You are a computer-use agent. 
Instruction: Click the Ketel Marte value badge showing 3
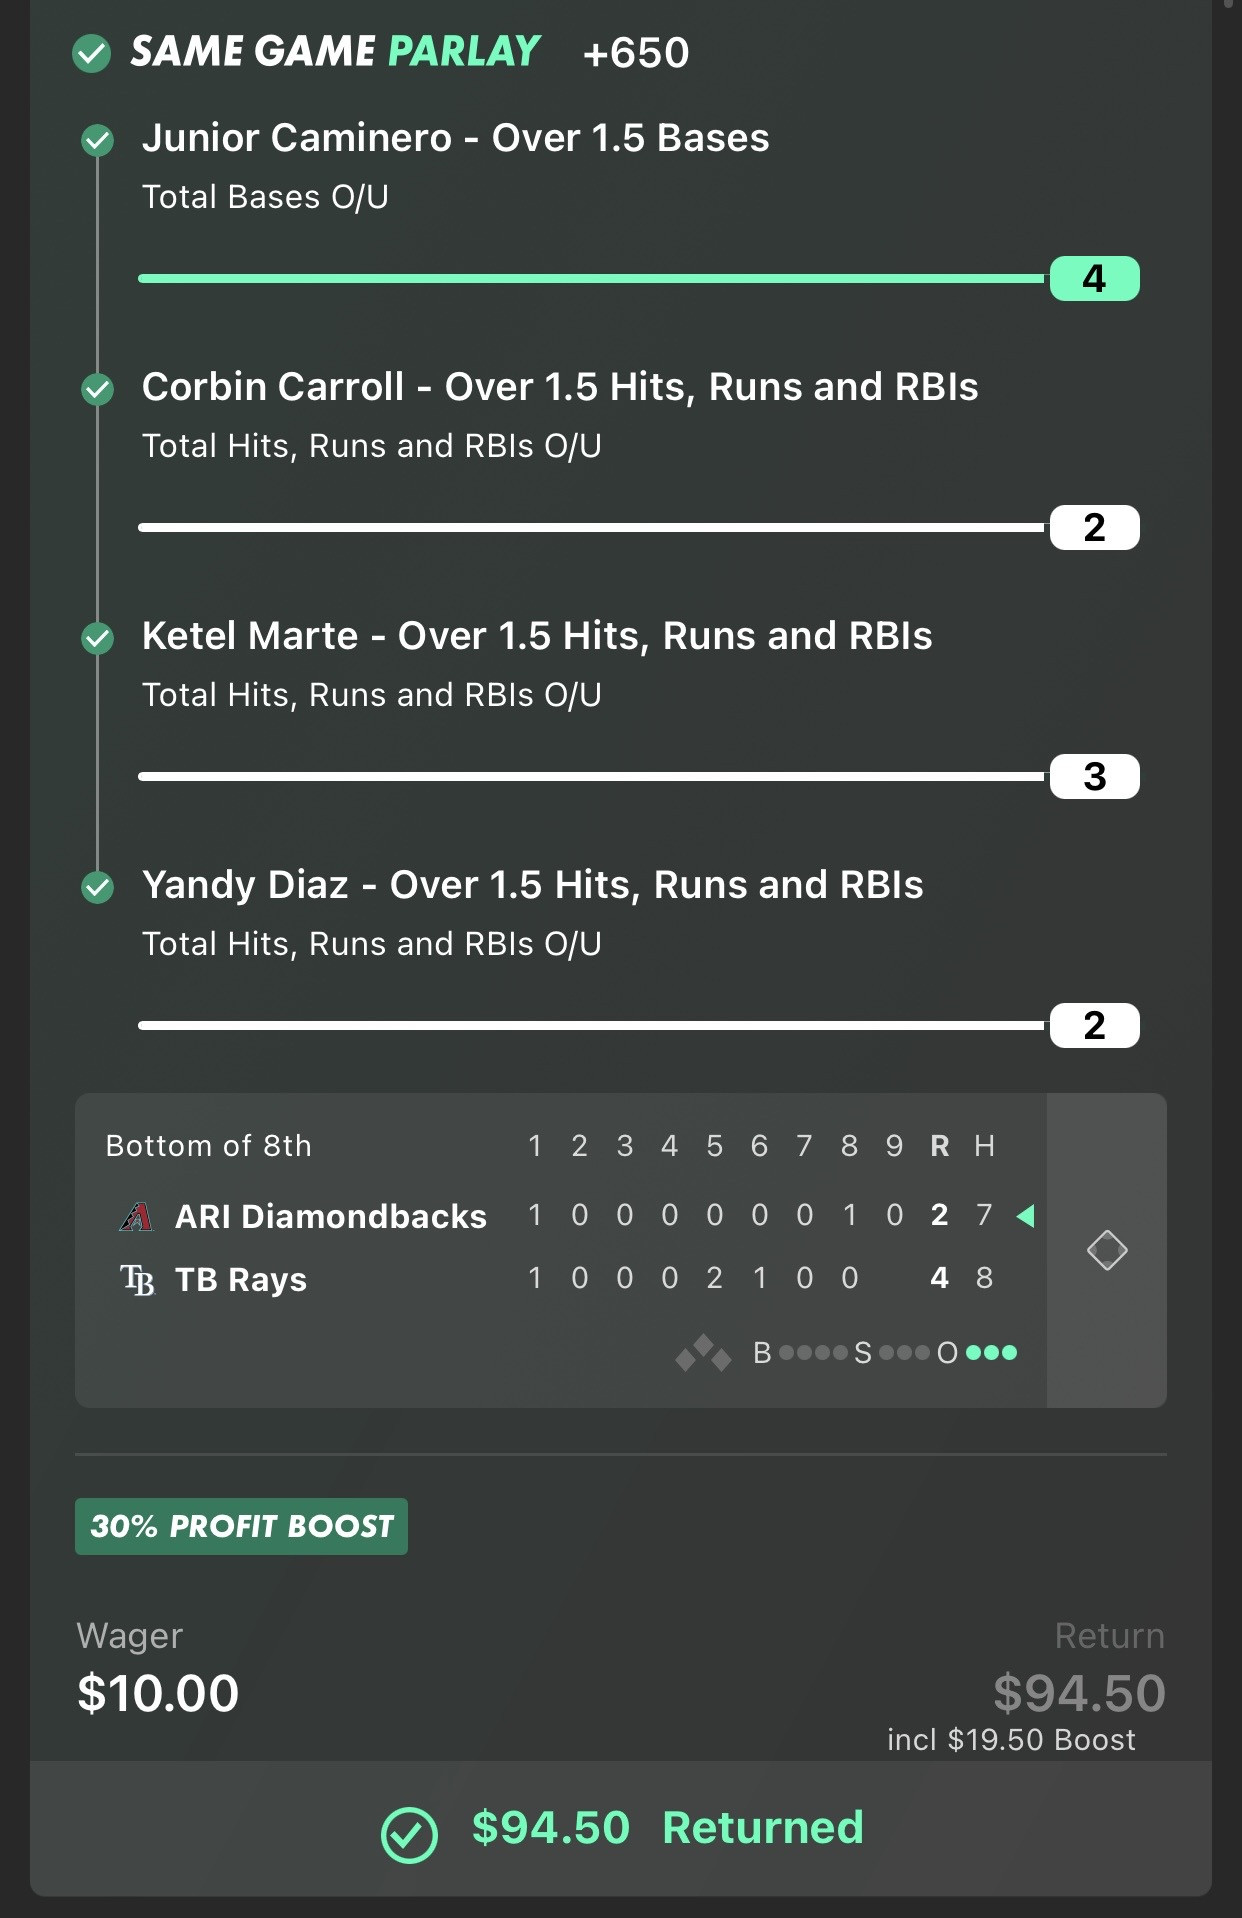1095,777
